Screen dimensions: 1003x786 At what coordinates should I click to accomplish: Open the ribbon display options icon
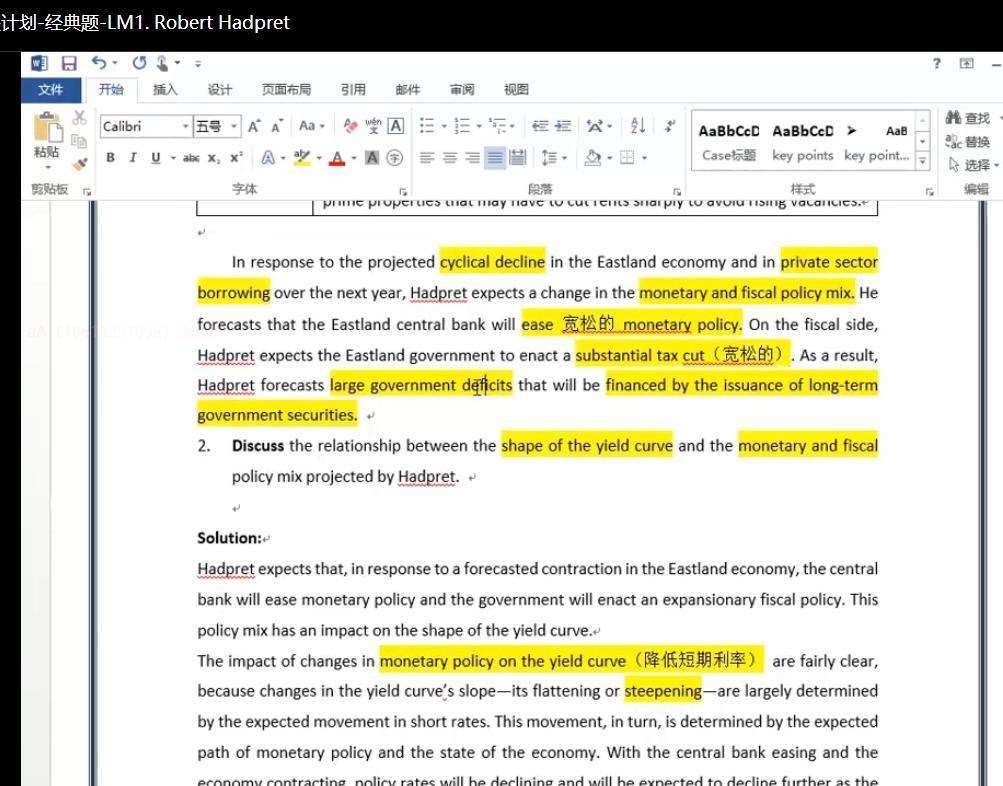(x=967, y=63)
